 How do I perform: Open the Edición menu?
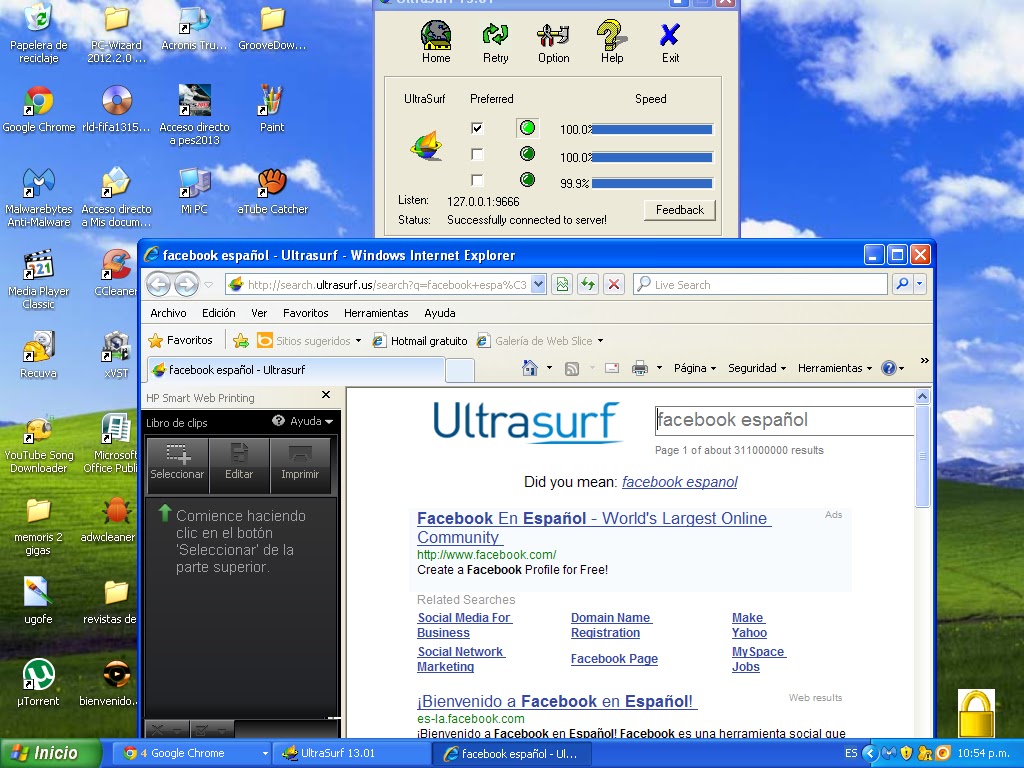pos(218,313)
